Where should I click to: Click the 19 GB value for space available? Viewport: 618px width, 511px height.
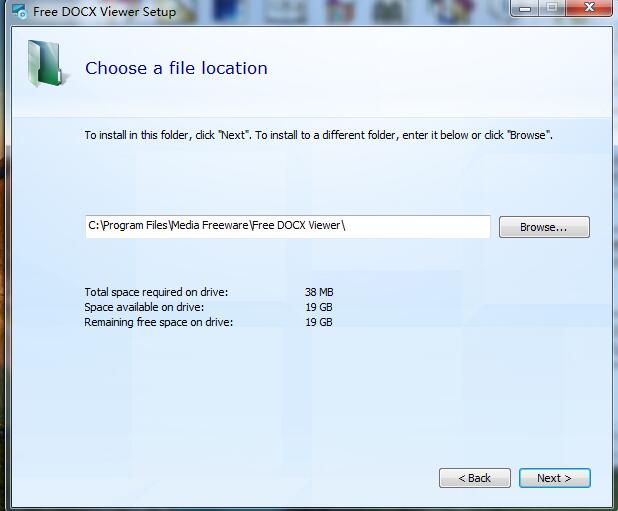(x=319, y=307)
